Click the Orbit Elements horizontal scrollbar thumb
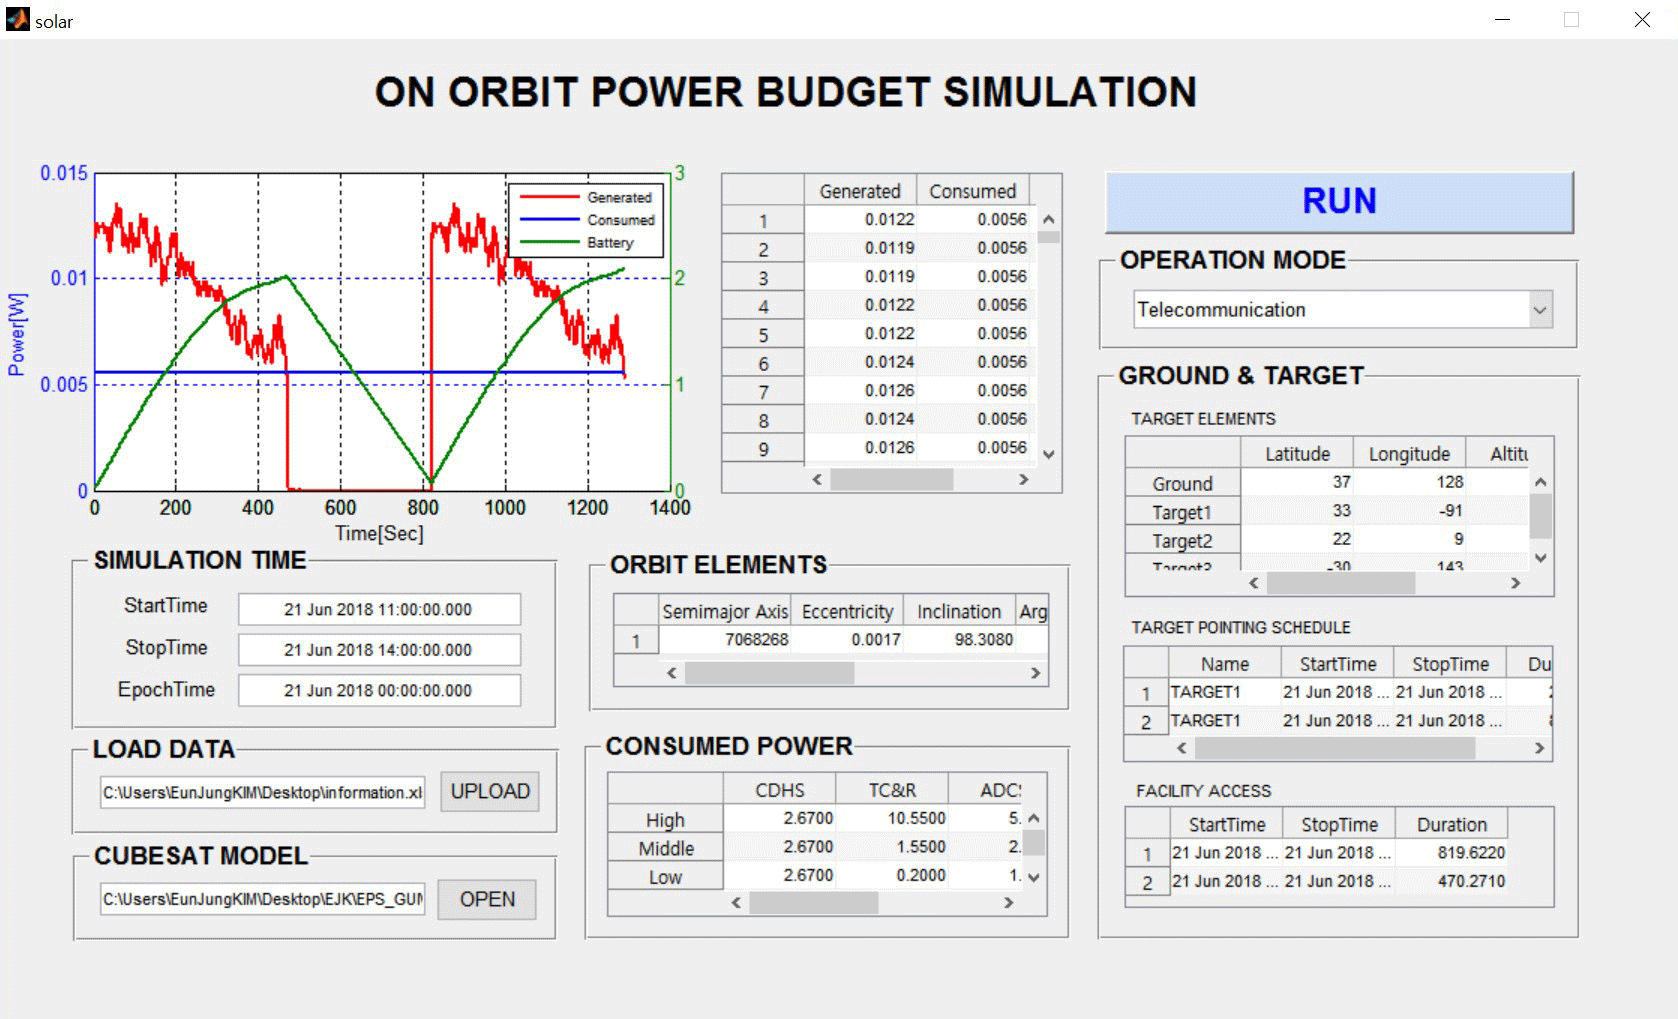Screen dimensions: 1678x1019 (x=769, y=673)
